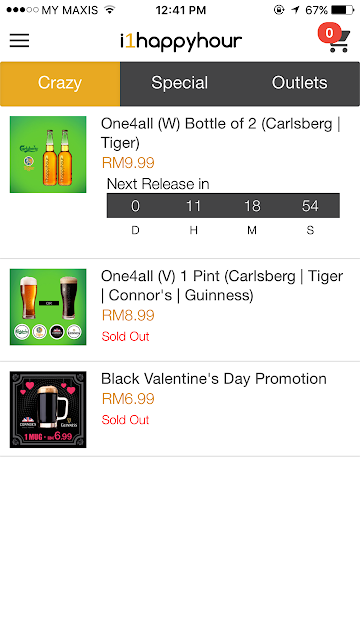360x640 pixels.
Task: Open One4all (V) 1 Pint title
Action: coord(222,285)
